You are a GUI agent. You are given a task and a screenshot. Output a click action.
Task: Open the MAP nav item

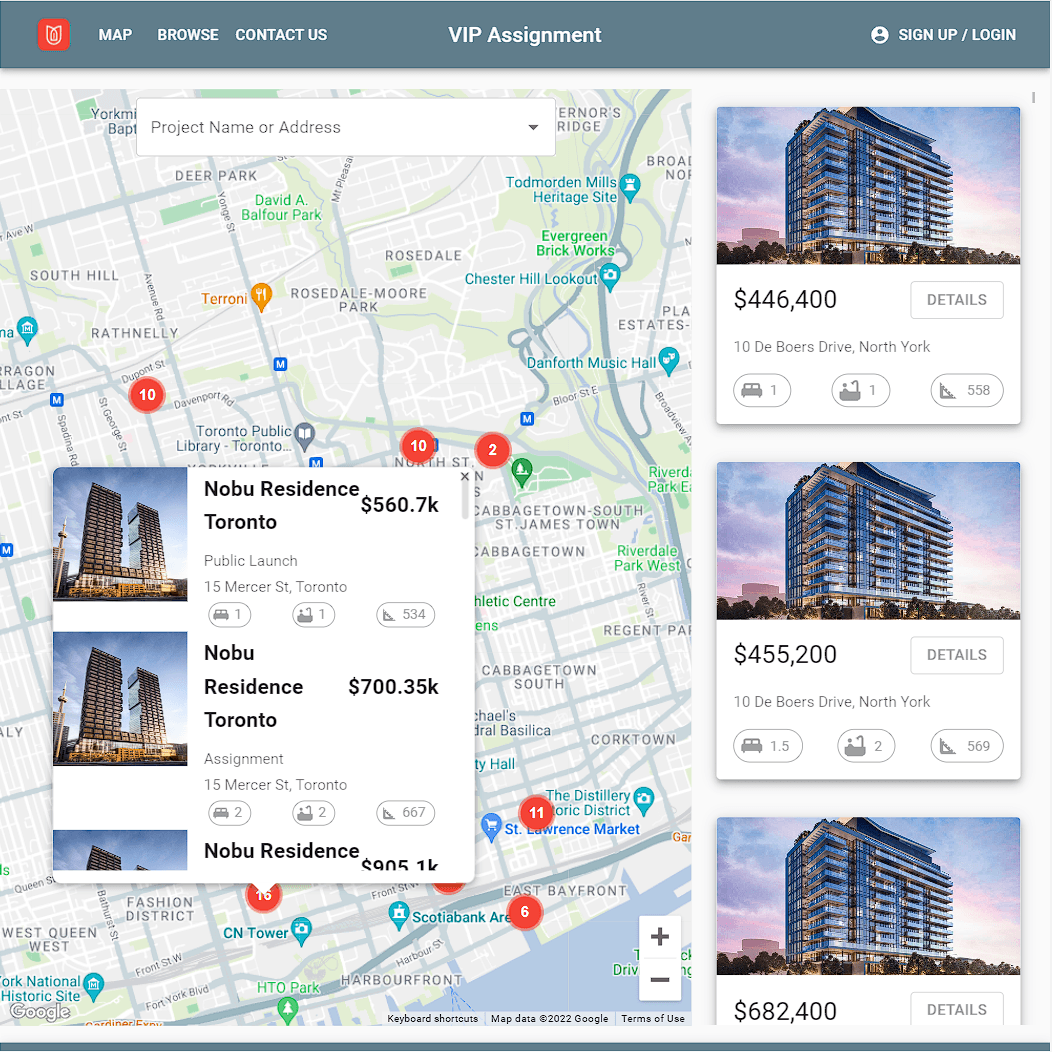point(115,35)
